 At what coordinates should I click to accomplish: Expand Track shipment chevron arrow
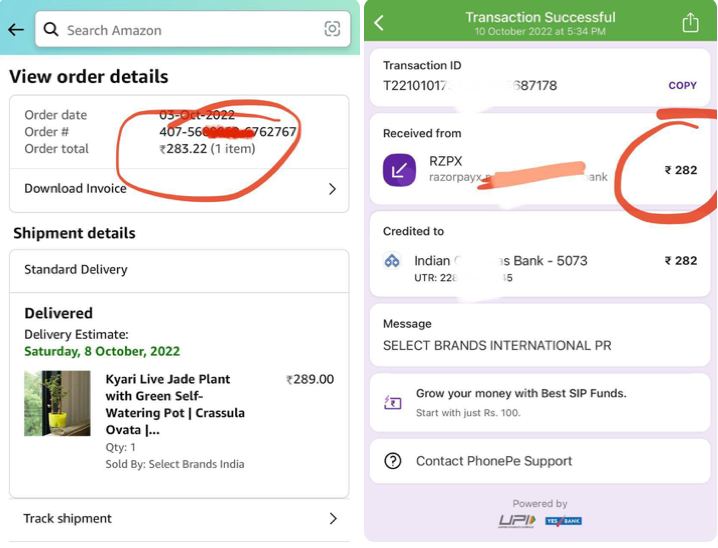pyautogui.click(x=333, y=519)
